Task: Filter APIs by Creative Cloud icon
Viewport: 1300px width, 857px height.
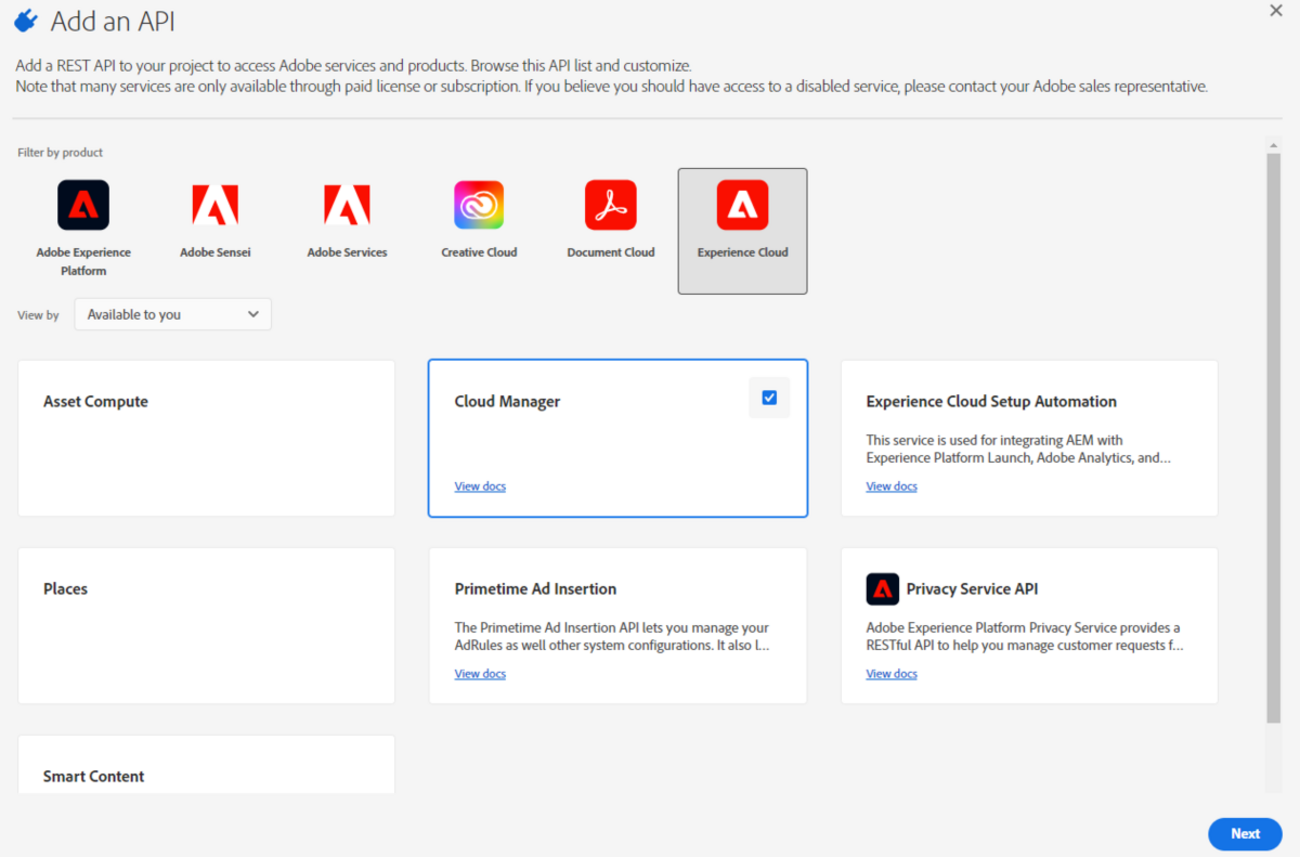Action: [x=479, y=205]
